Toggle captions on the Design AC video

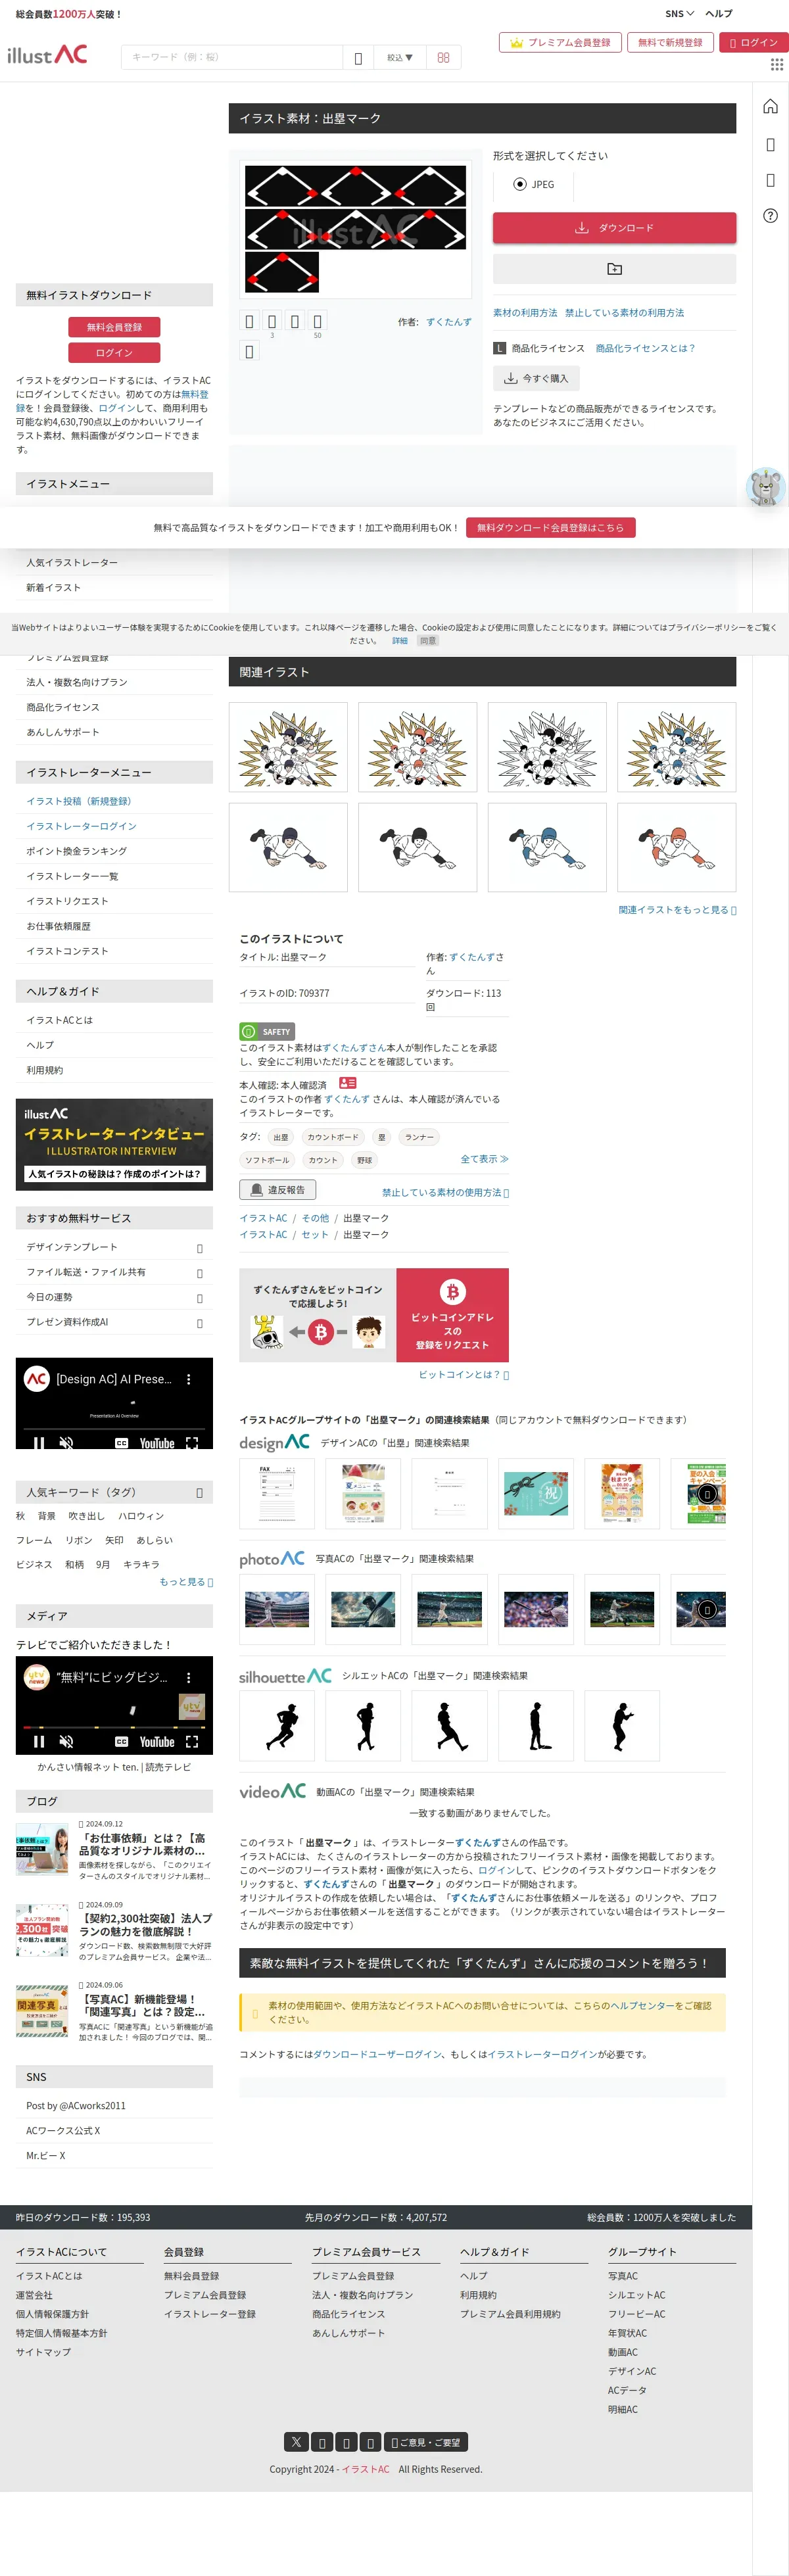pyautogui.click(x=121, y=1443)
